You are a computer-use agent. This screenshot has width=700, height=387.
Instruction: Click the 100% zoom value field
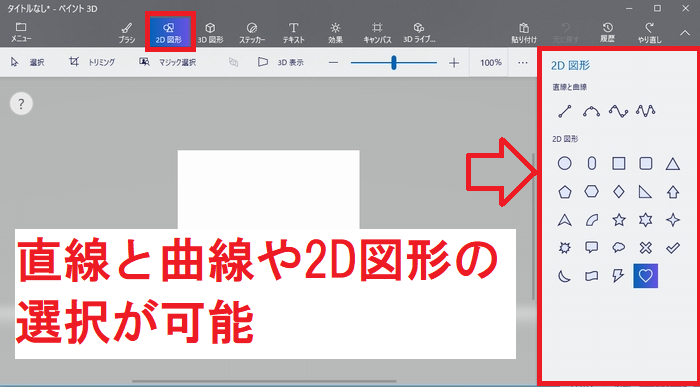[x=491, y=63]
